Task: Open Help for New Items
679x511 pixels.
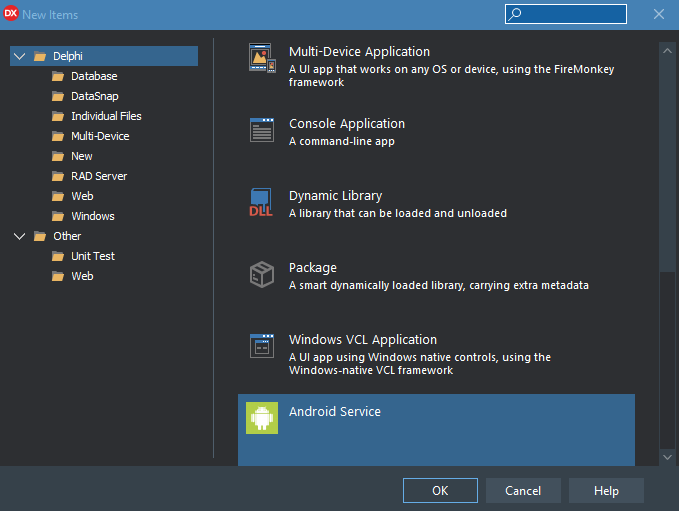Action: point(606,491)
